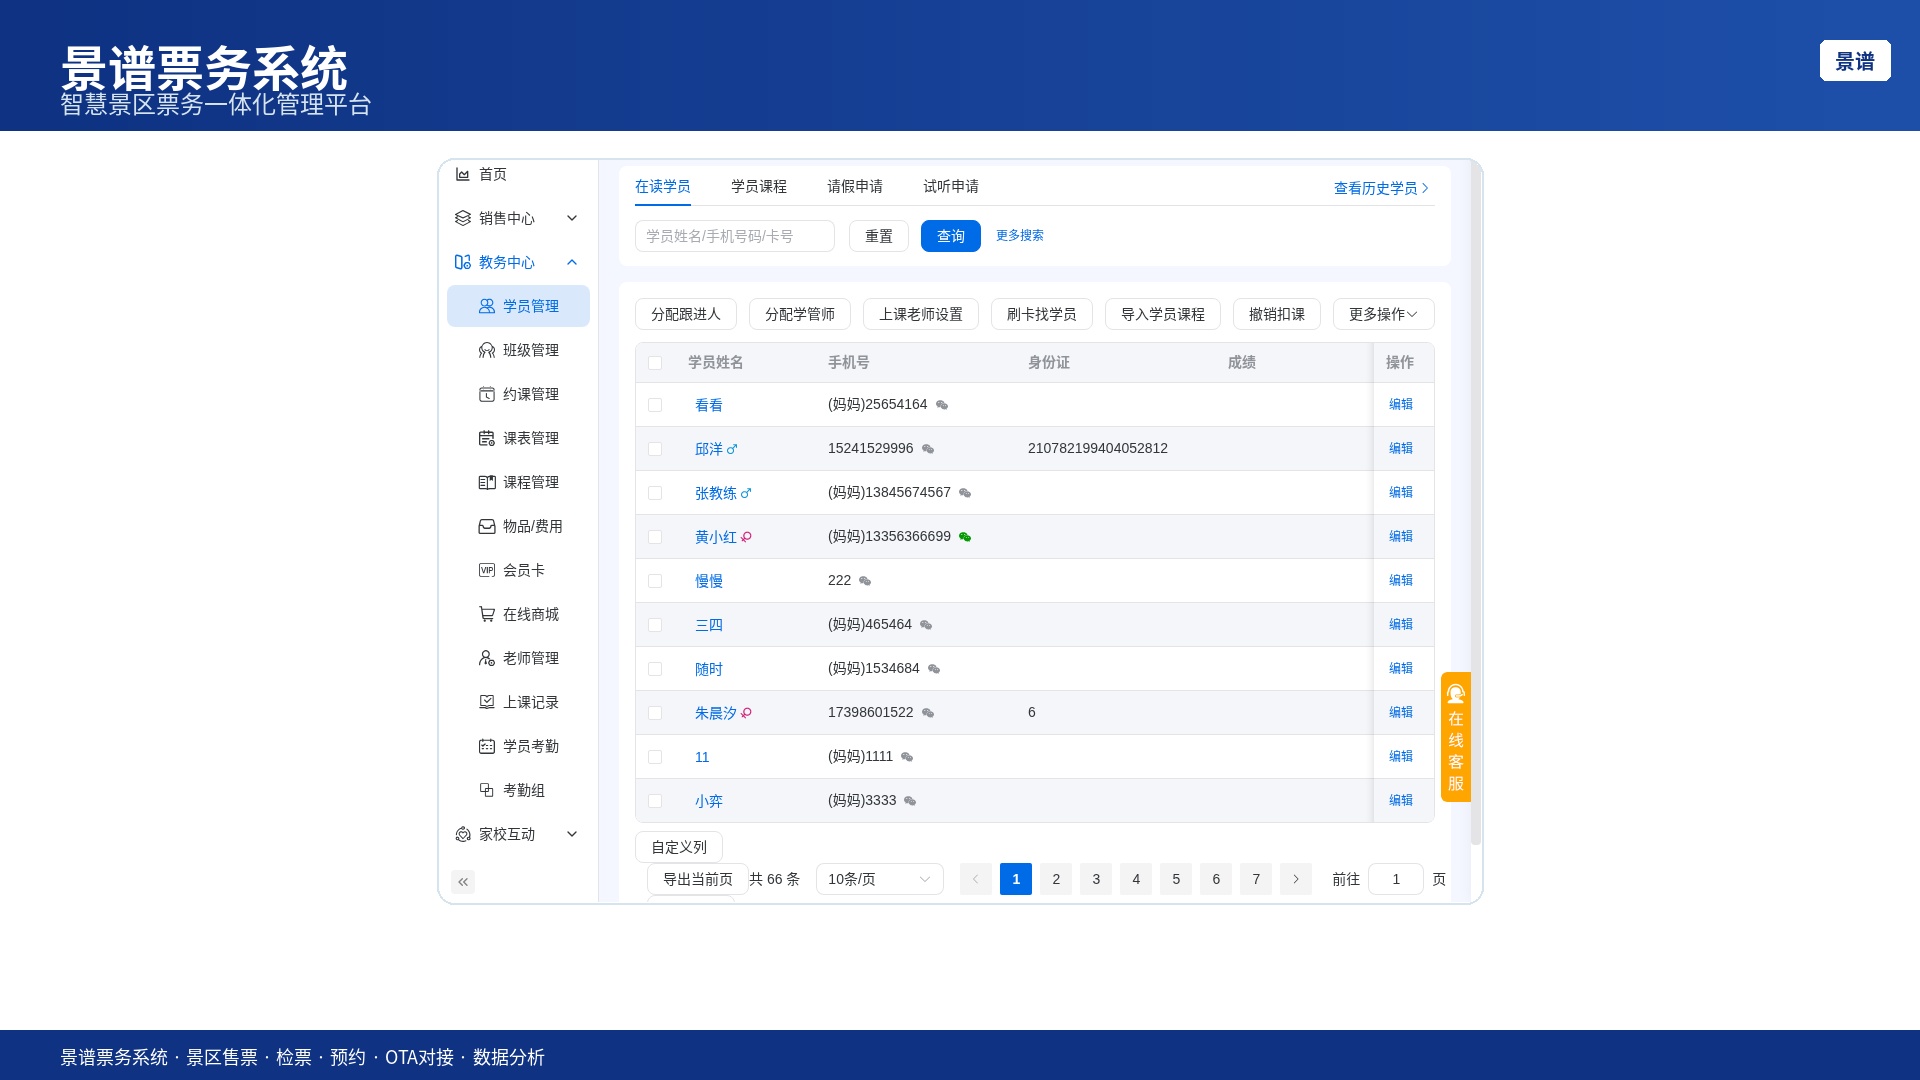This screenshot has height=1080, width=1920.
Task: Click WeChat icon next to 17398601522
Action: coord(928,713)
